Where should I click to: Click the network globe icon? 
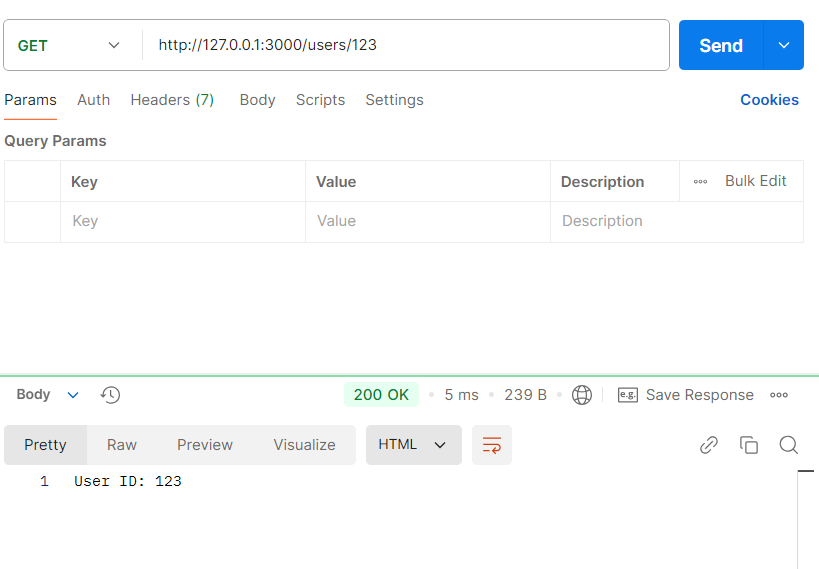[x=581, y=395]
